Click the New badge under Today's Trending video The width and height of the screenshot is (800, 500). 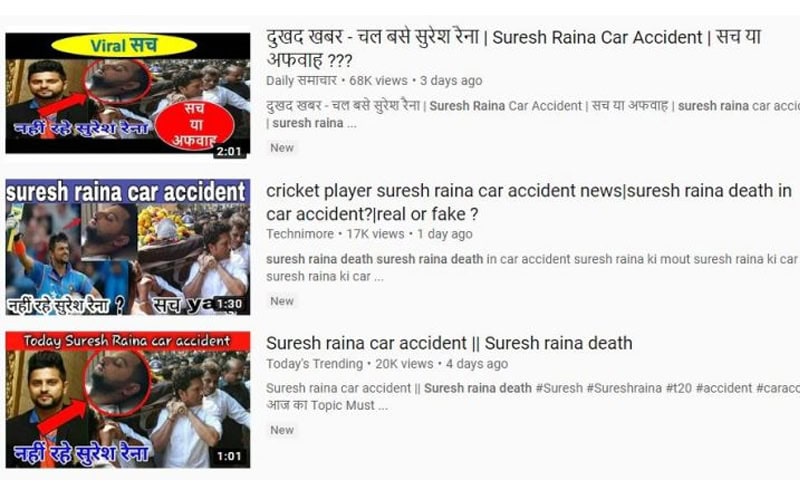pos(282,430)
